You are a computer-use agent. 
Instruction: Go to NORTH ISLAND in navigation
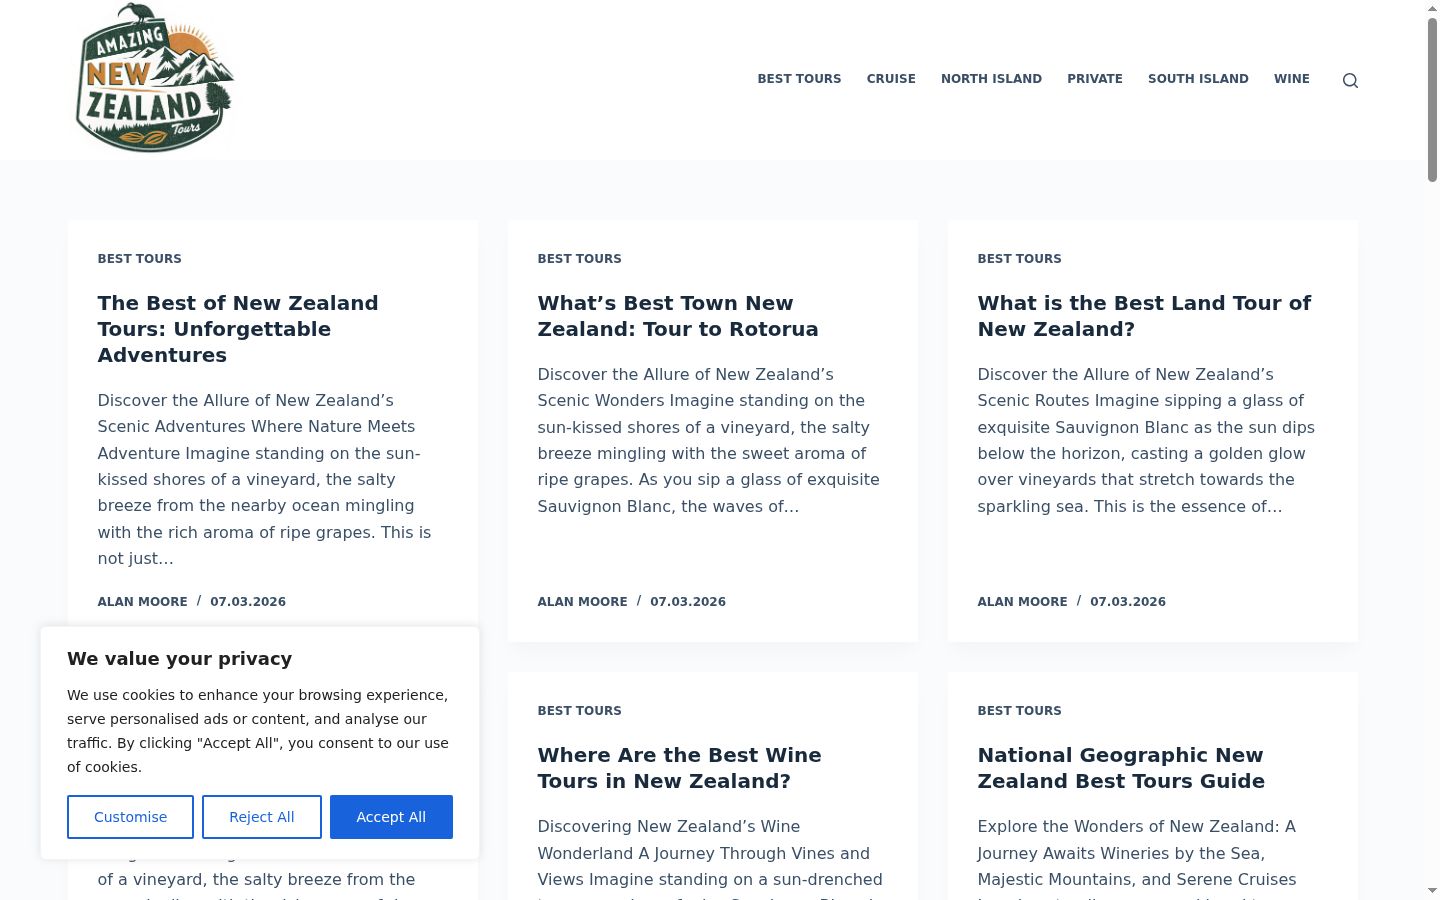[991, 79]
